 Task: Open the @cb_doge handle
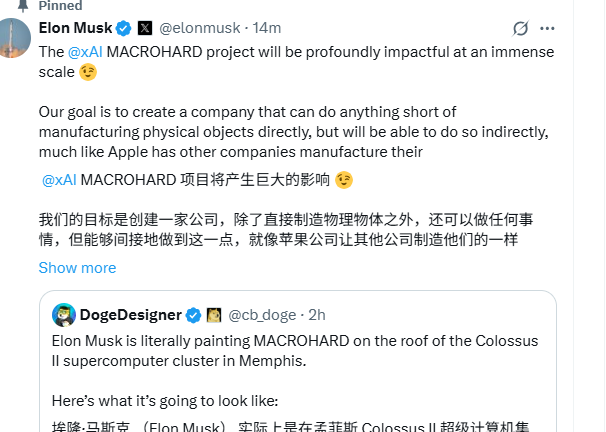click(x=264, y=315)
